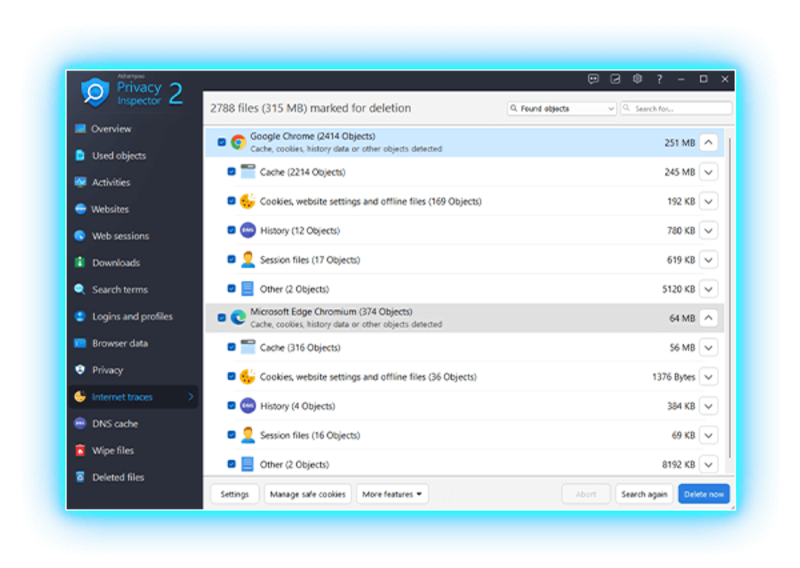Open More features dropdown button
Screen dimensions: 800x568
point(392,494)
